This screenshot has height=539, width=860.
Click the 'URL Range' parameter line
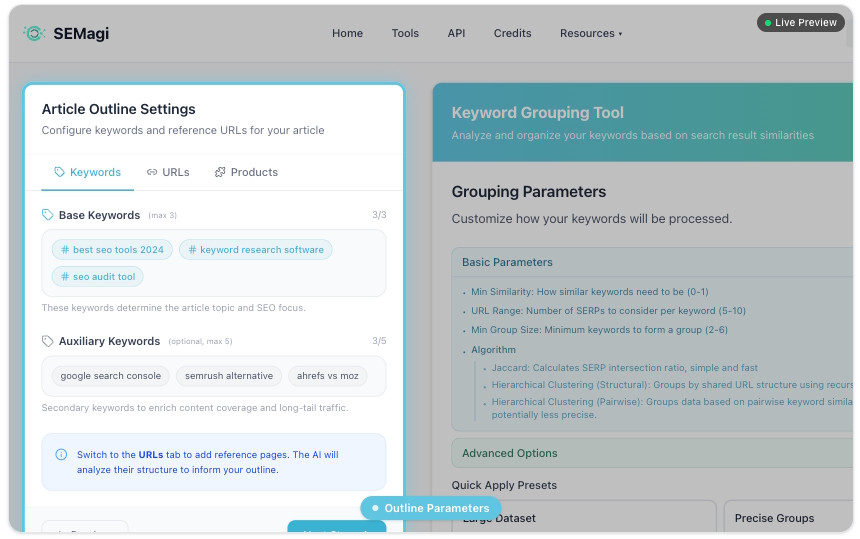[x=608, y=311]
